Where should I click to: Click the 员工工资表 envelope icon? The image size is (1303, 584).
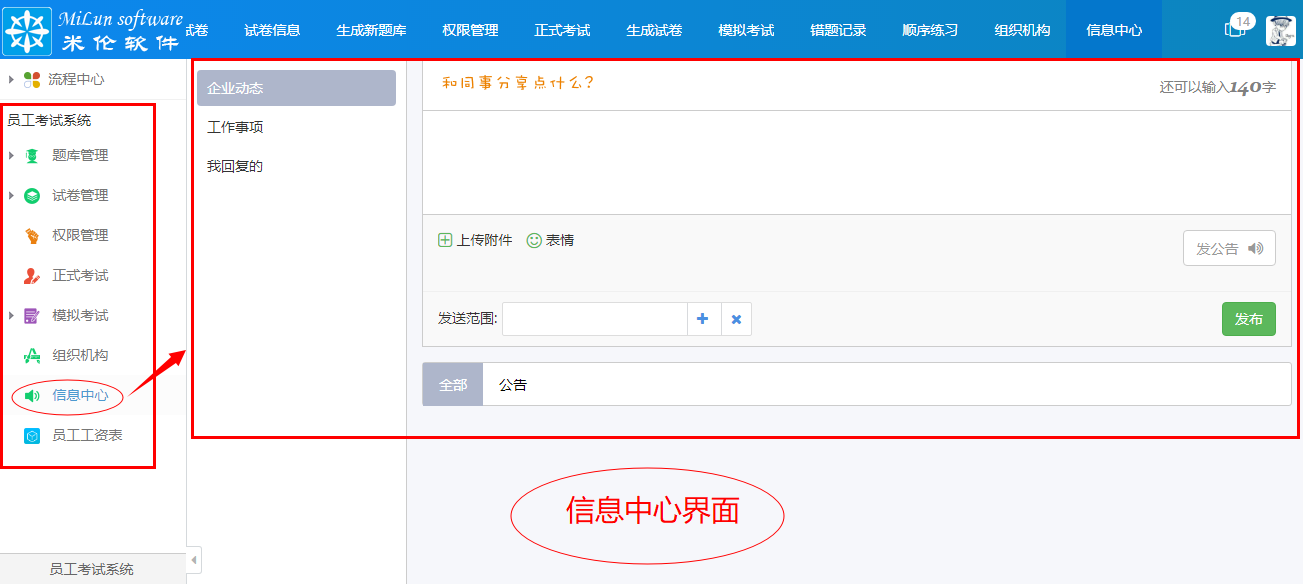[31, 436]
